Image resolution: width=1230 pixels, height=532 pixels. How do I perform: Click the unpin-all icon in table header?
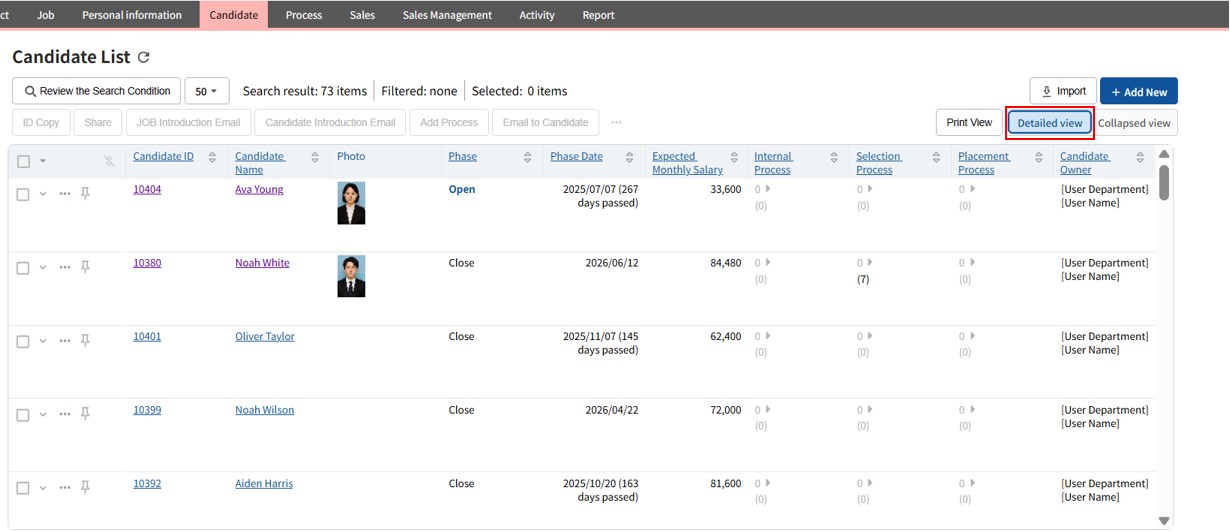pos(109,161)
